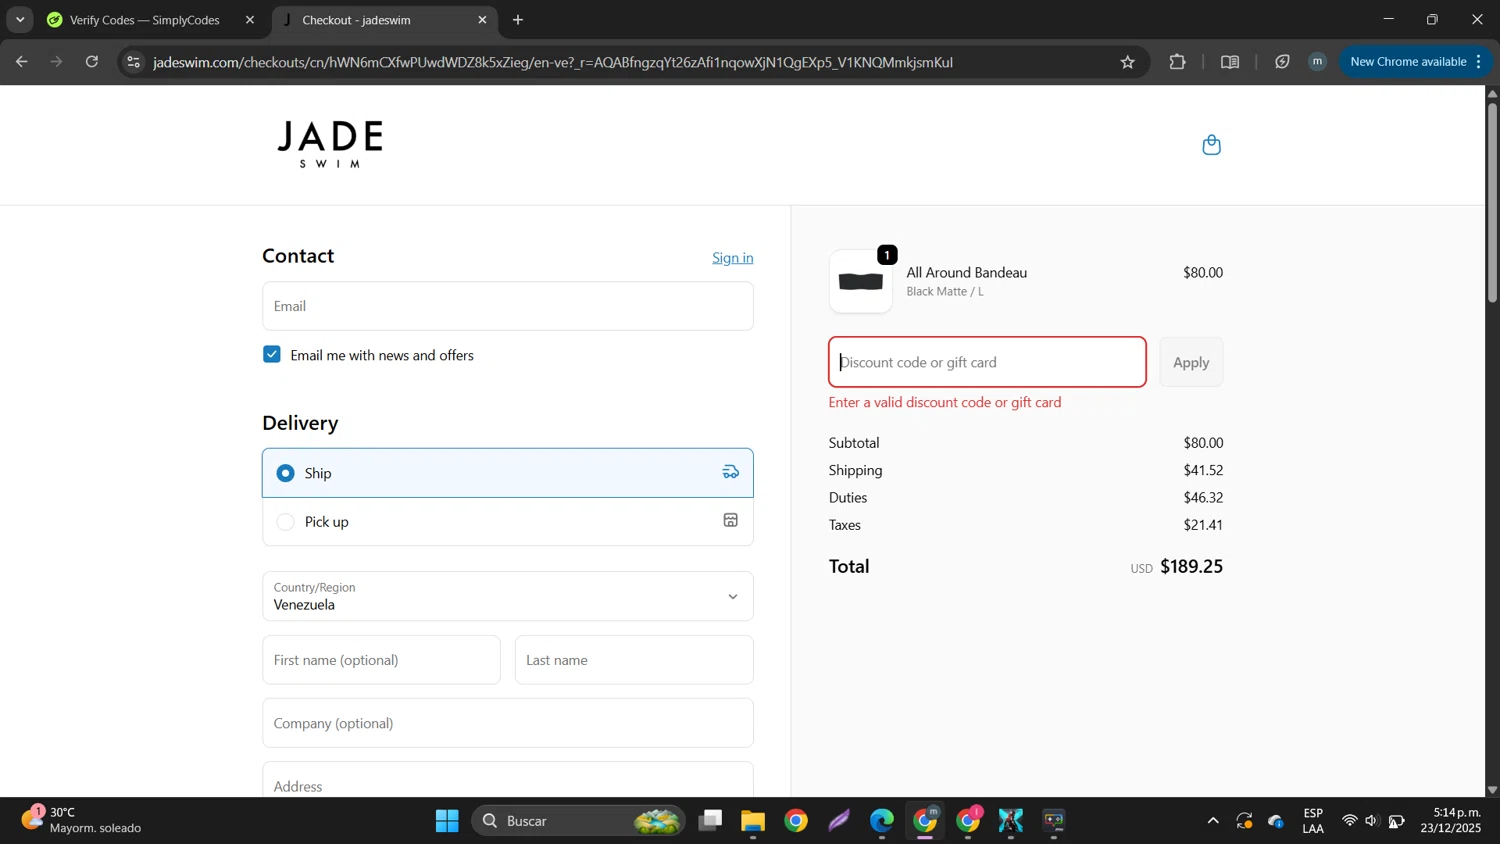
Task: Open Task View from the taskbar
Action: pyautogui.click(x=711, y=821)
